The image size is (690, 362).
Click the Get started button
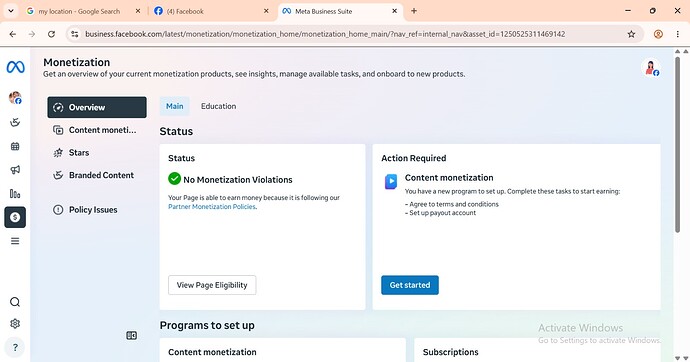click(410, 285)
